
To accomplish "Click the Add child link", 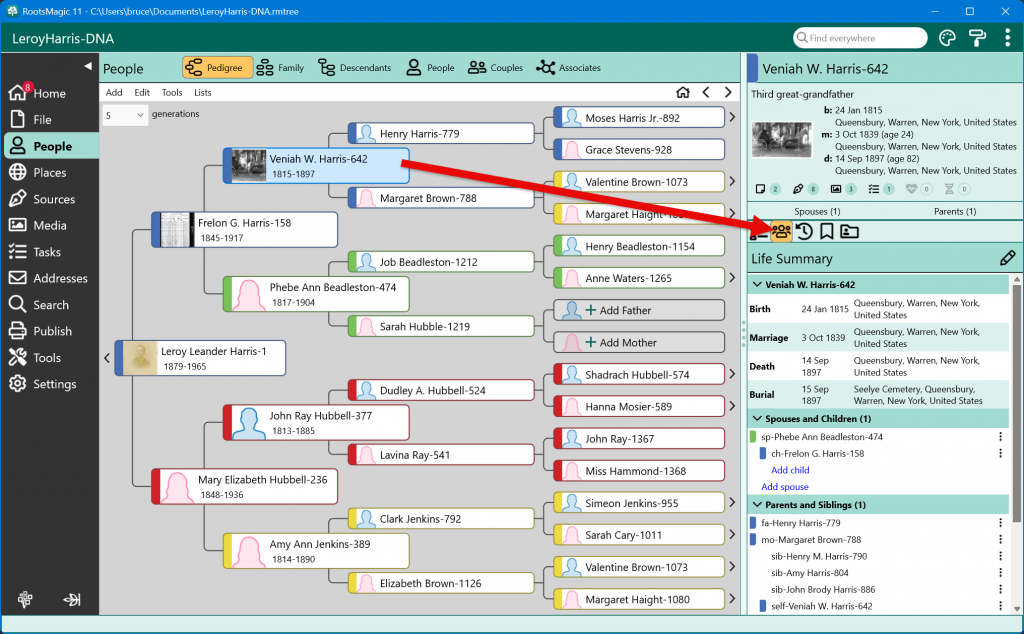I will 790,470.
